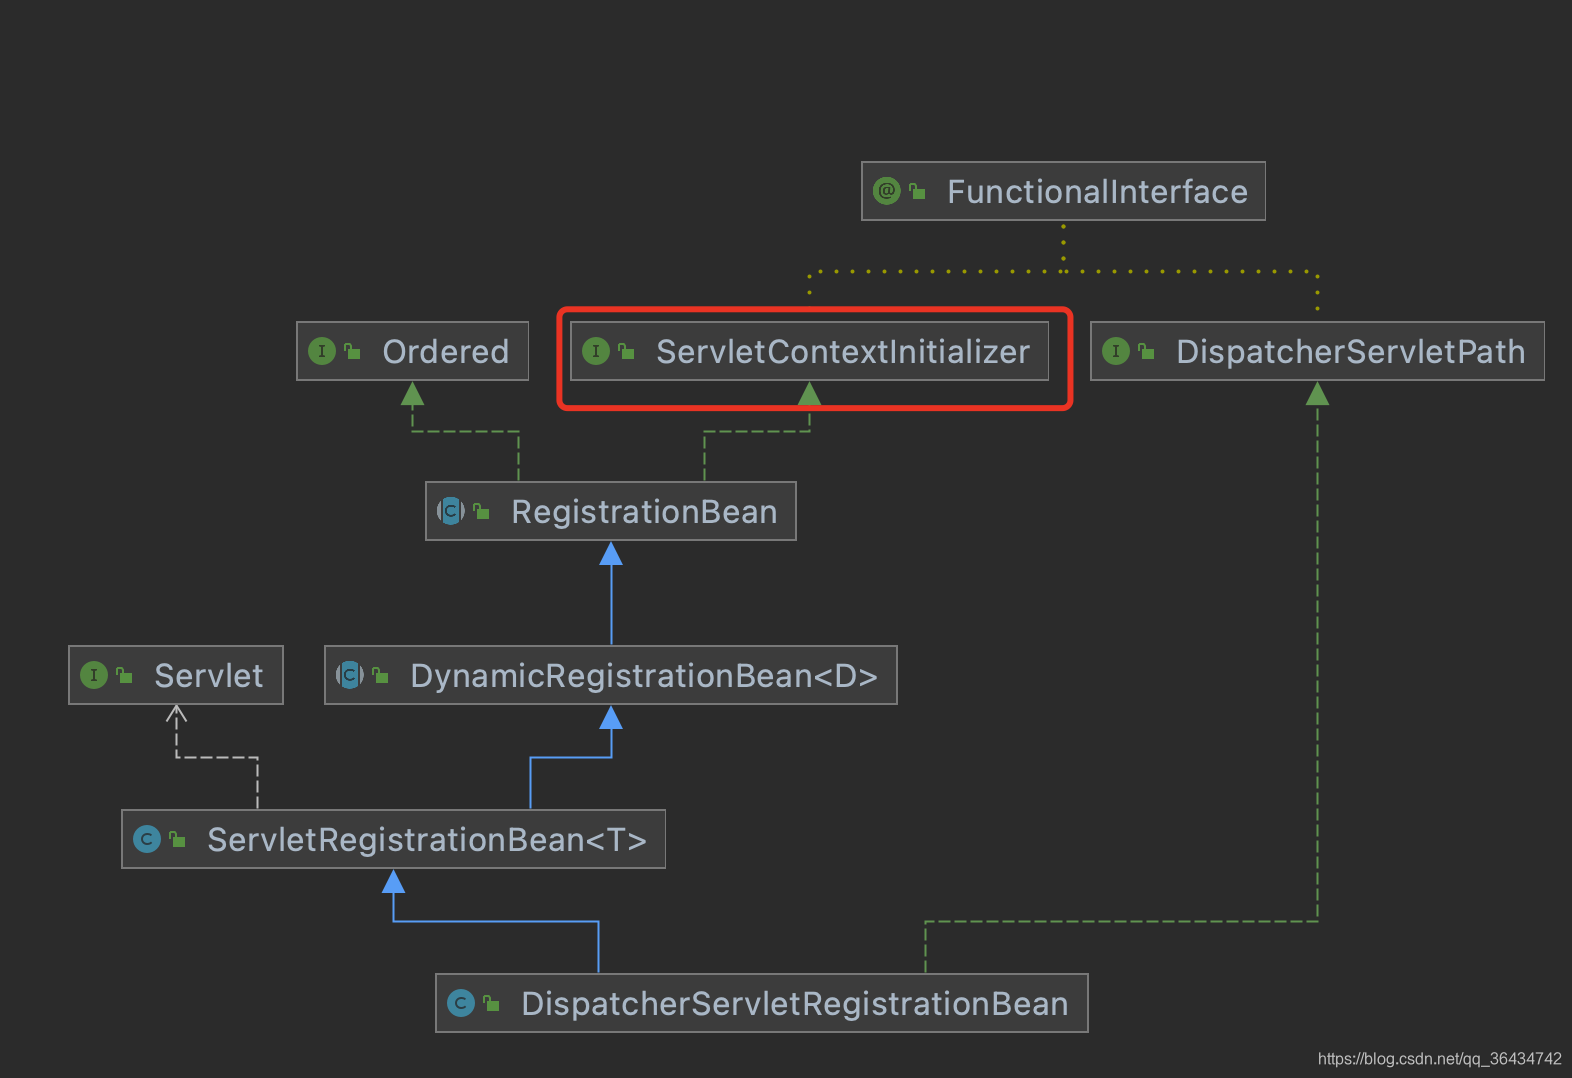
Task: Click the public lock icon beside RegistrationBean
Action: (x=481, y=511)
